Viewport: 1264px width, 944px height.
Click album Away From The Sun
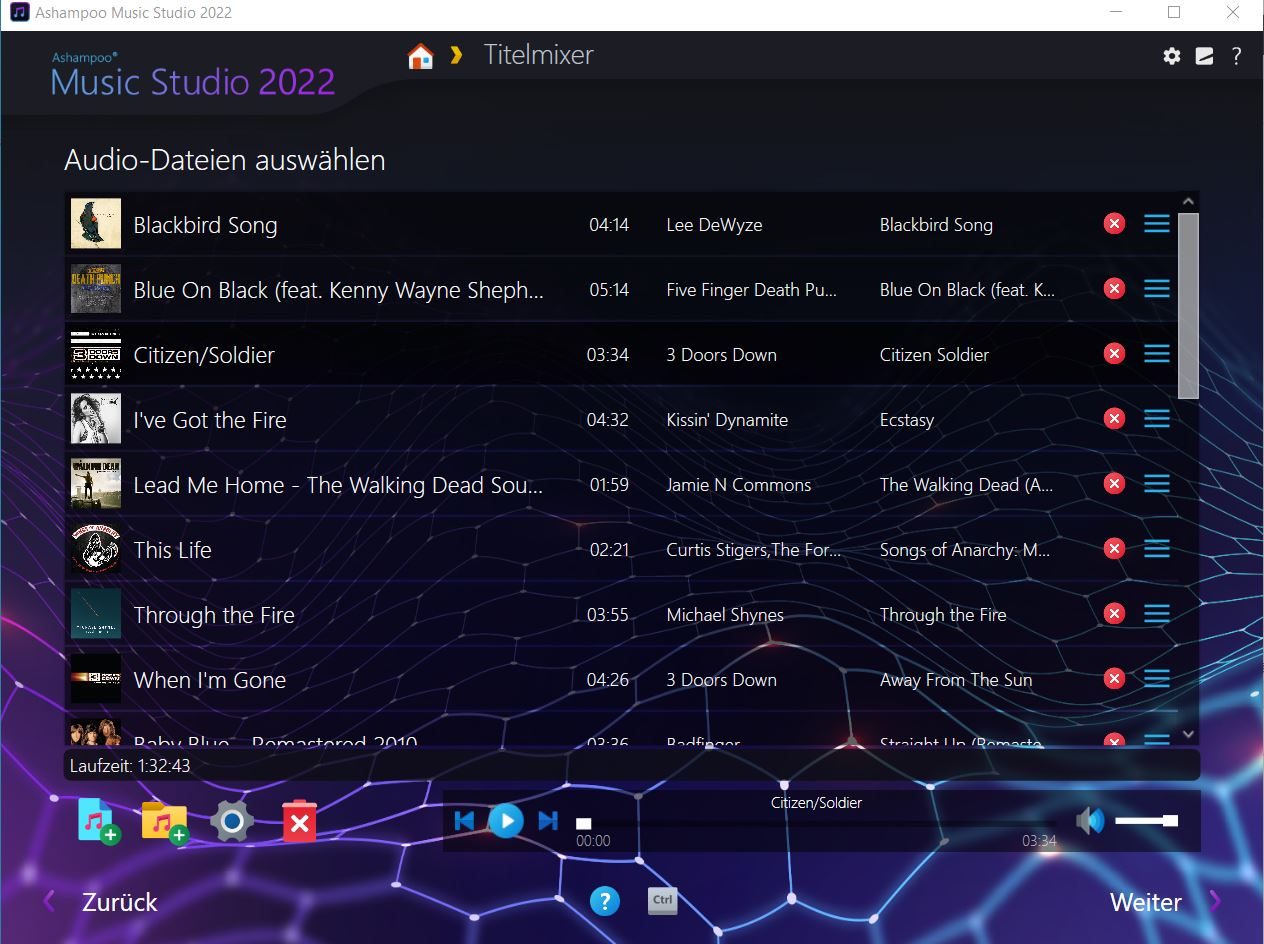pos(956,680)
